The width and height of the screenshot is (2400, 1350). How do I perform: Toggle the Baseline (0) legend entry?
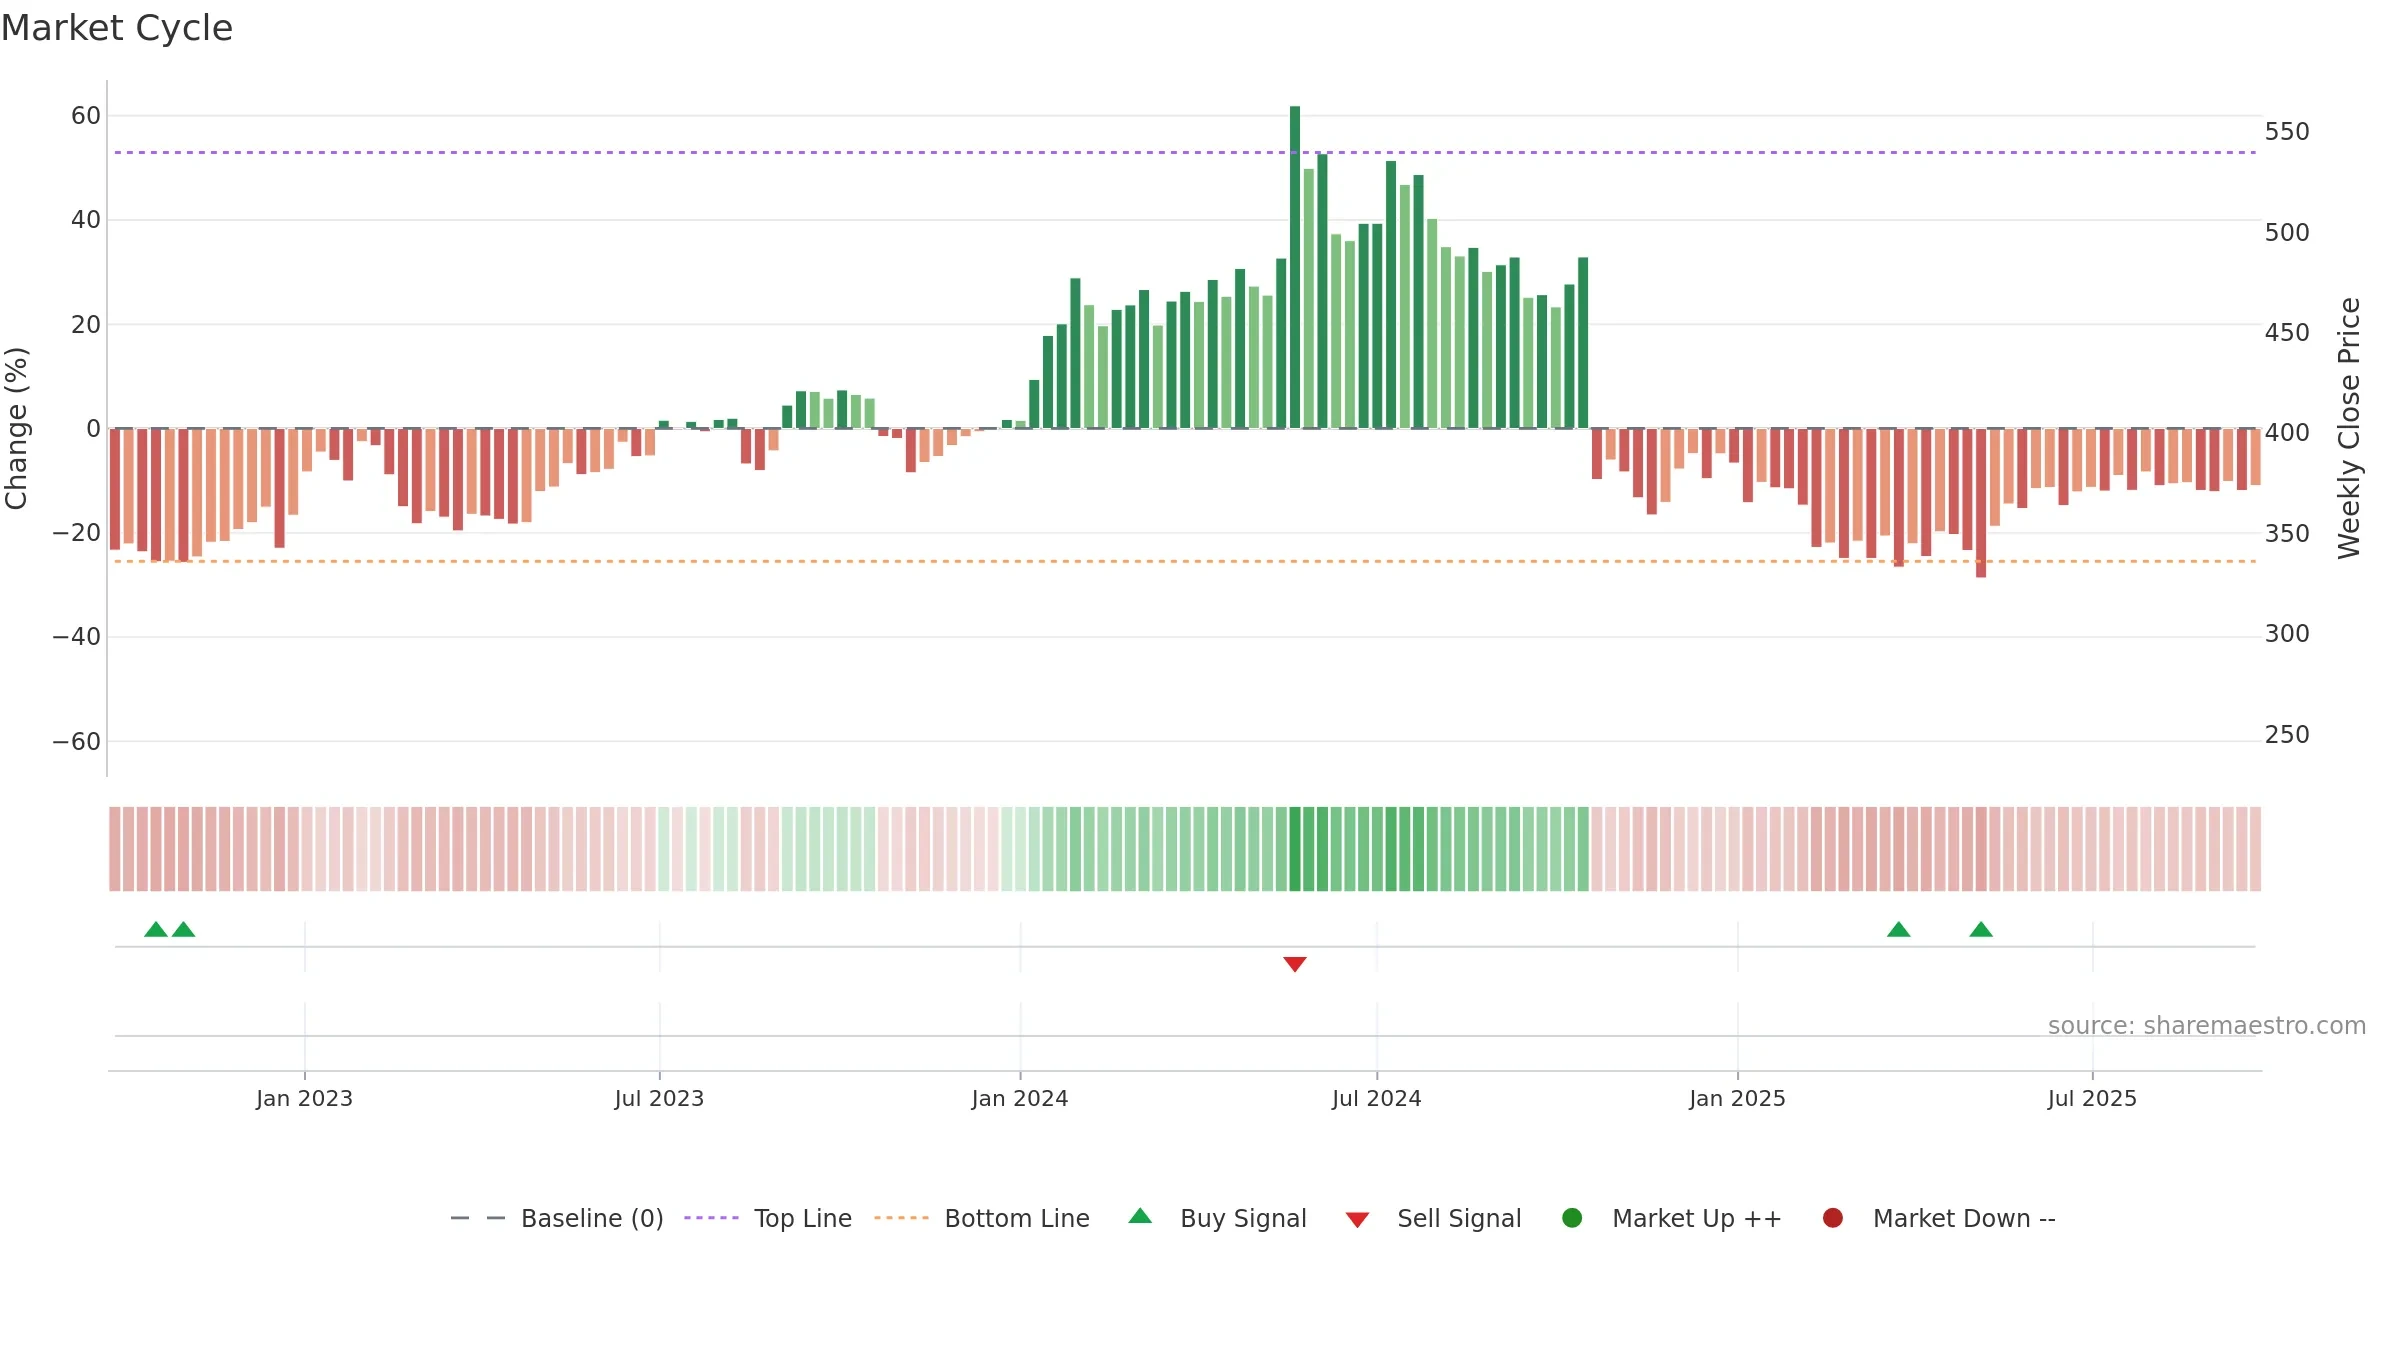click(557, 1218)
